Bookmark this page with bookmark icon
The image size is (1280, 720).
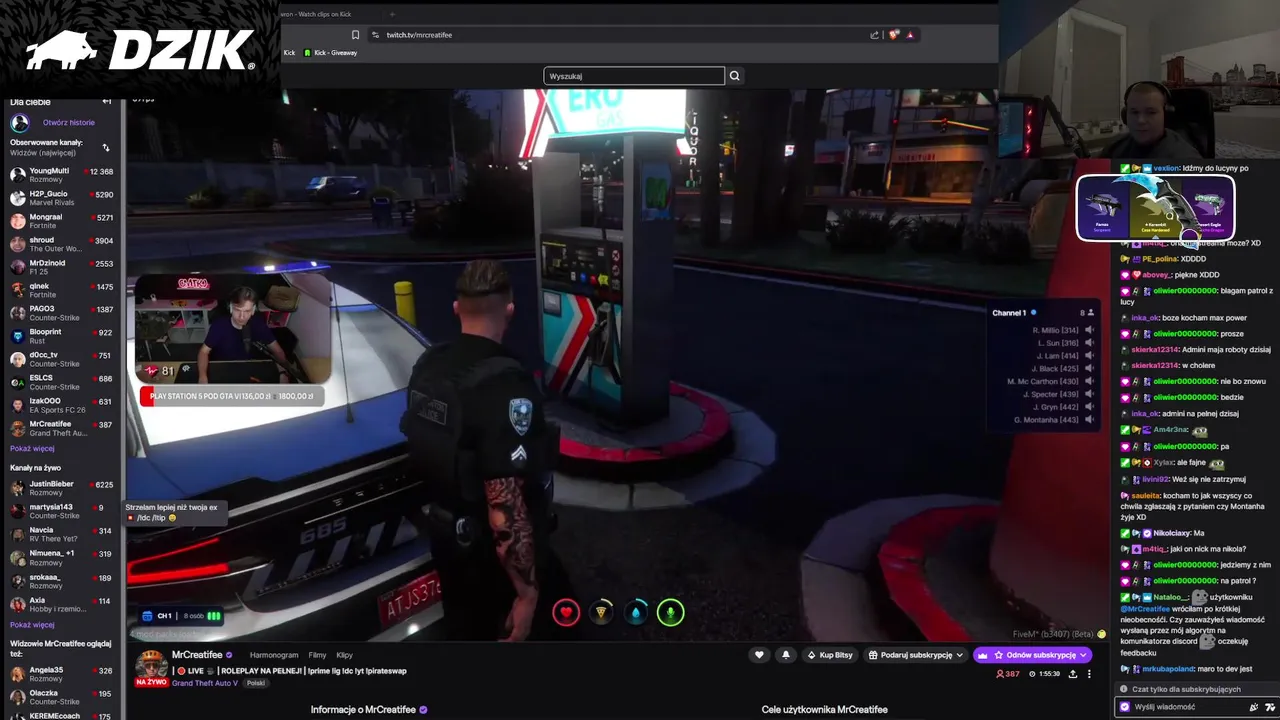point(355,35)
